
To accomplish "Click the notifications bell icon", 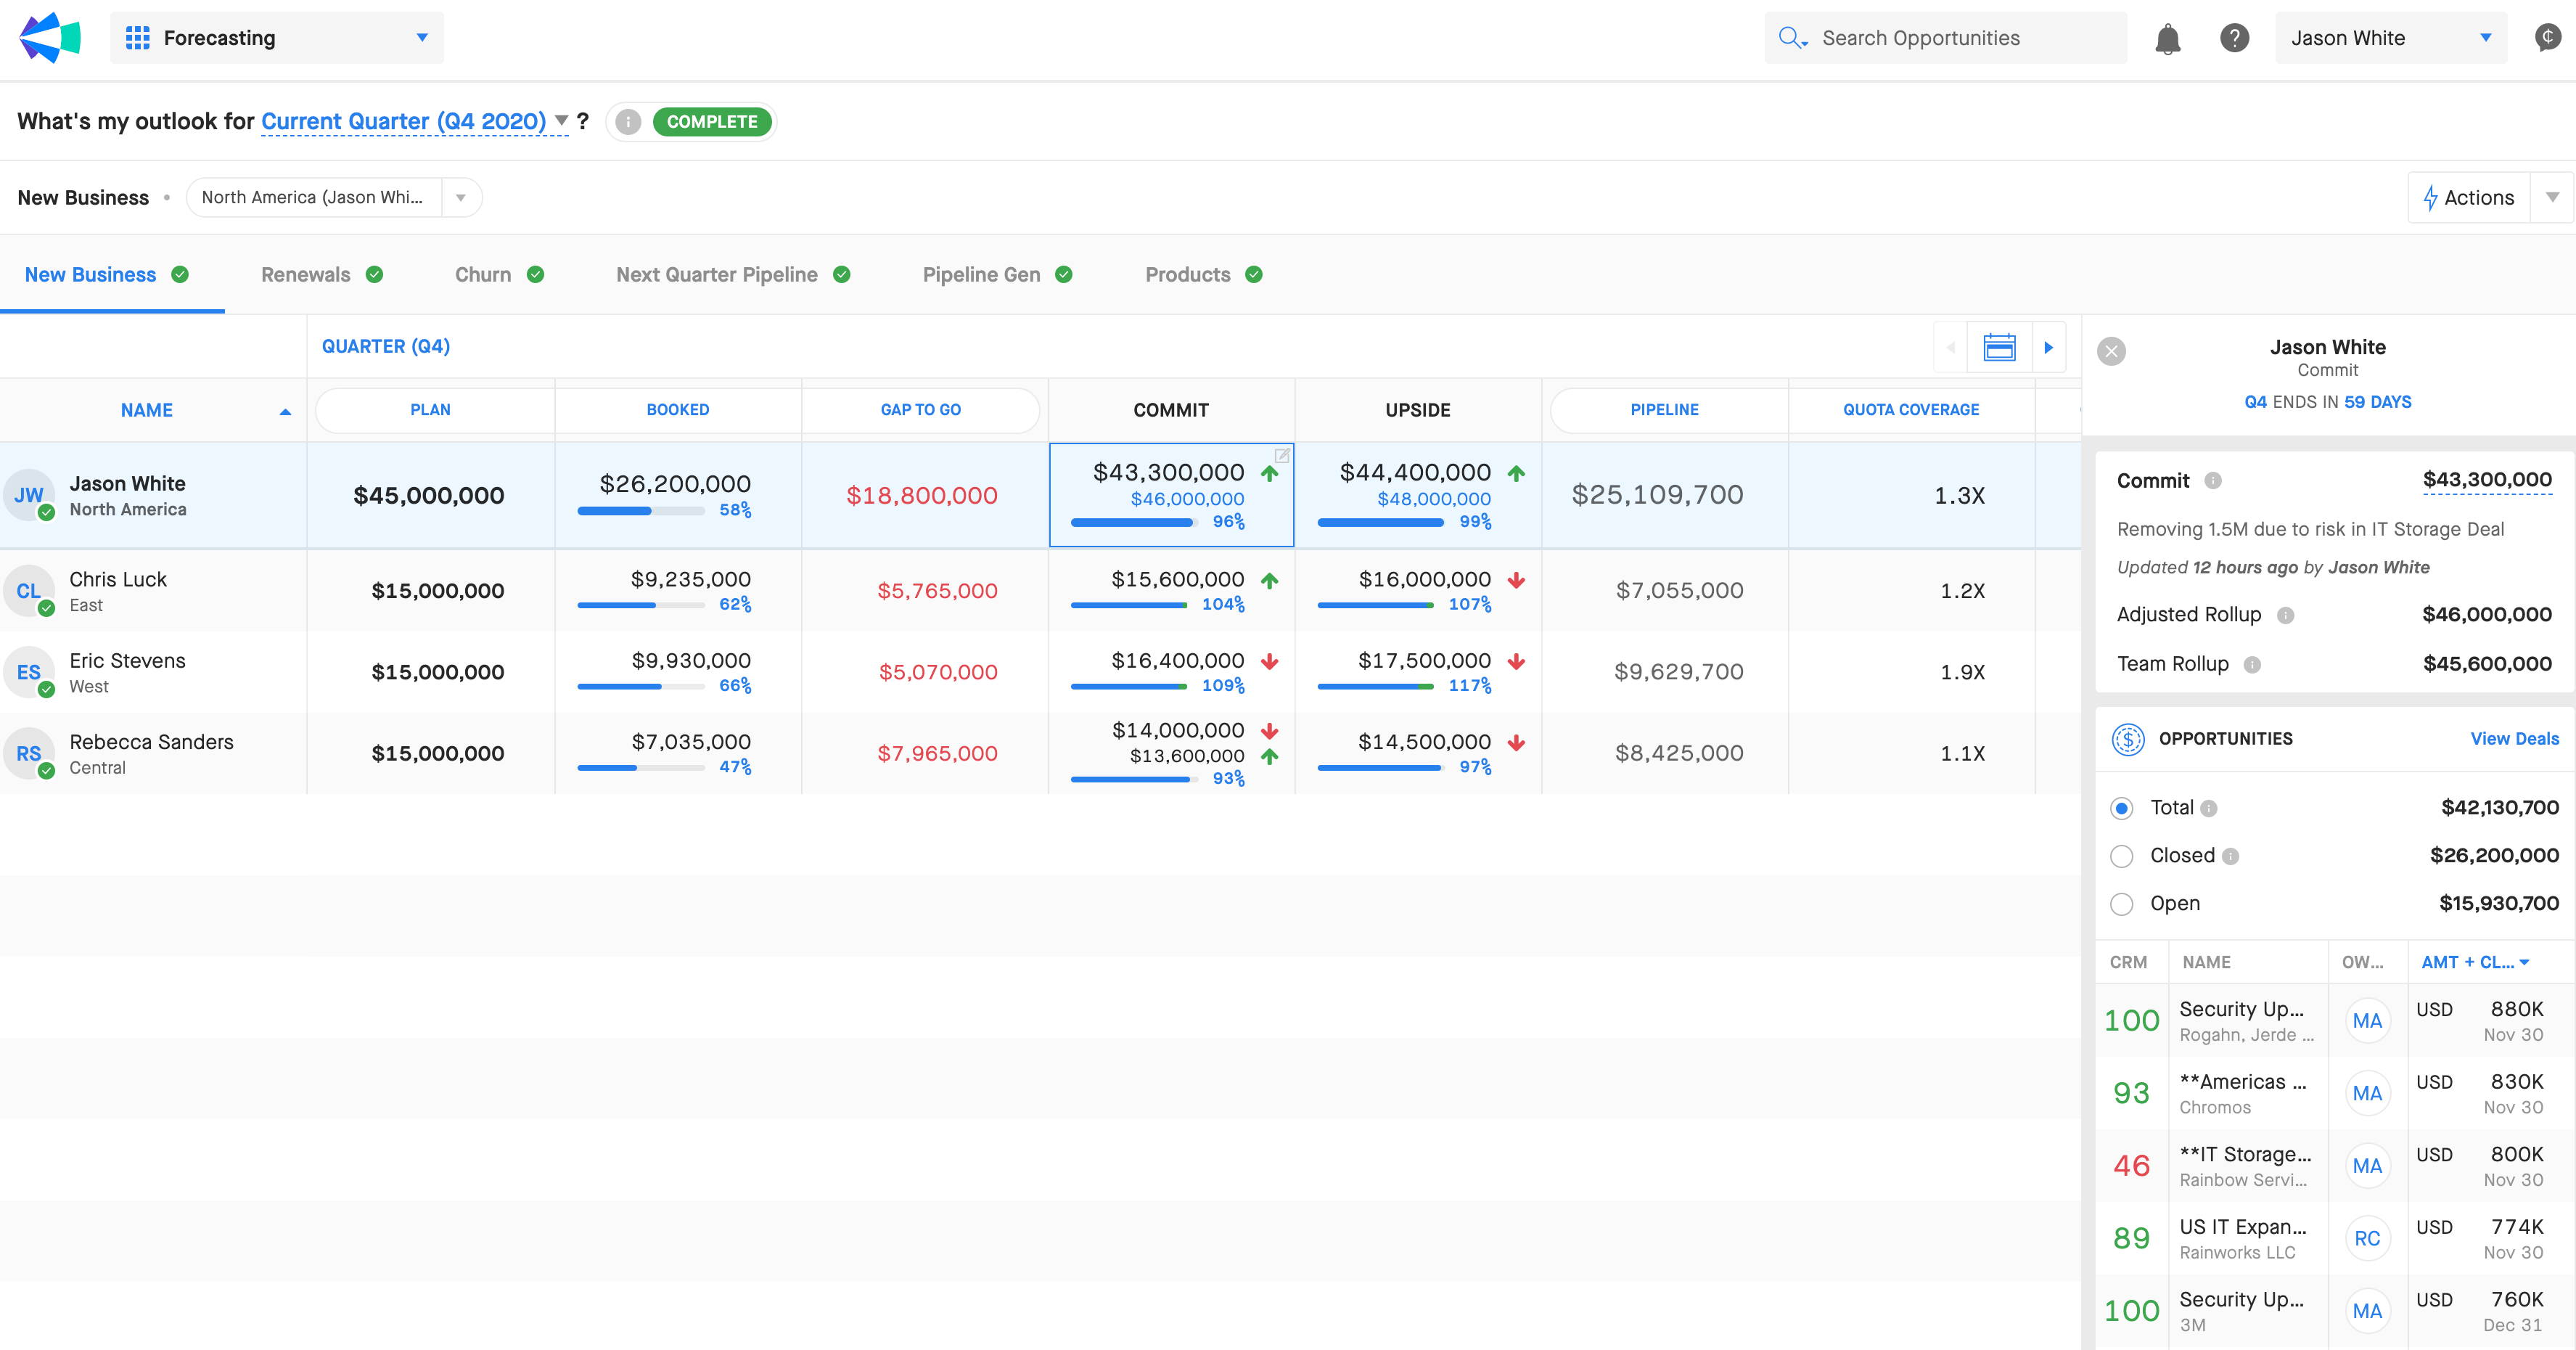I will coord(2167,39).
